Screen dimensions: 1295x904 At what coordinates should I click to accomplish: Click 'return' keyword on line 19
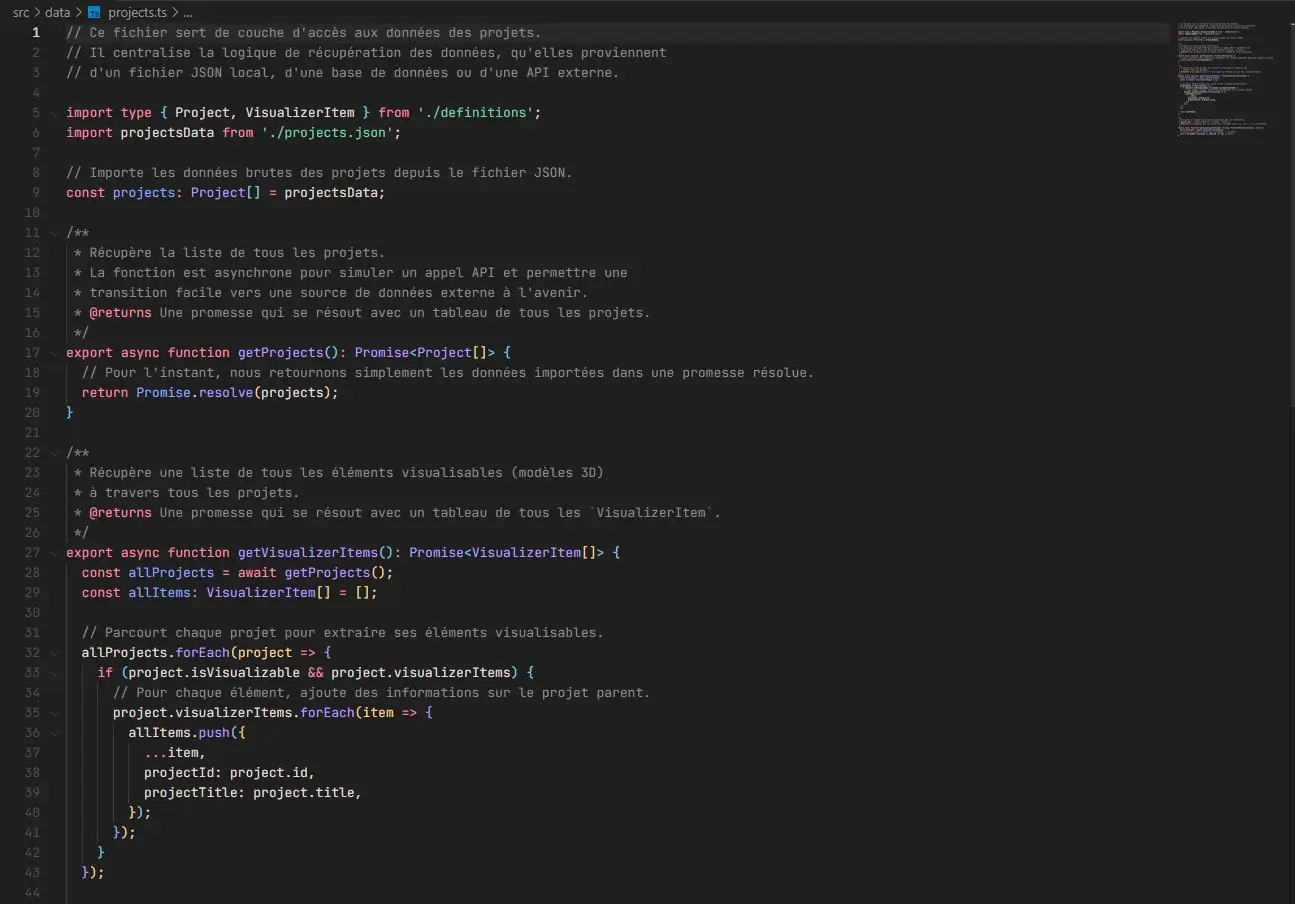point(105,392)
